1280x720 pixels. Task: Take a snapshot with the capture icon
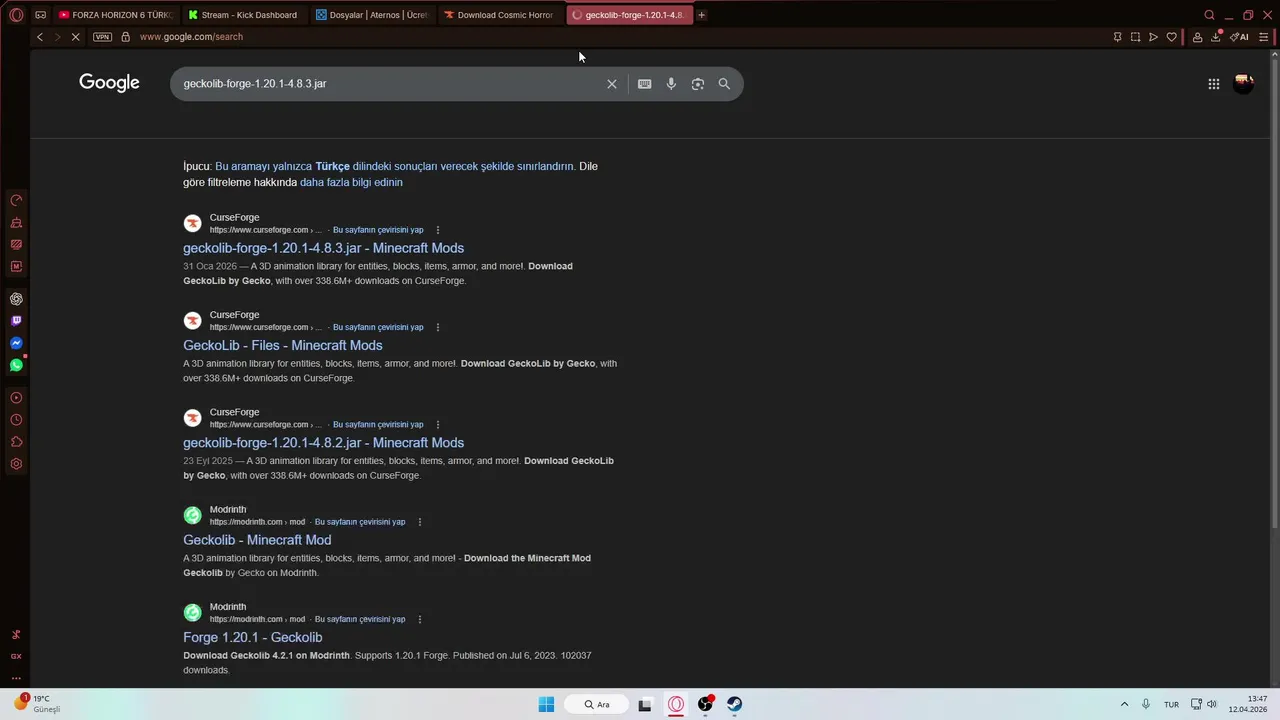[1135, 37]
